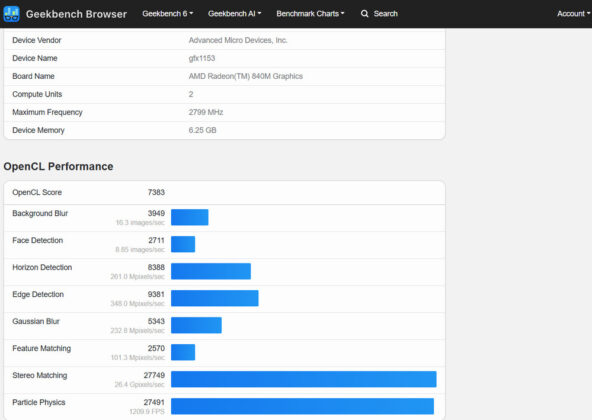Click the Feature Matching score bar
Viewport: 592px width, 420px height.
tap(183, 352)
